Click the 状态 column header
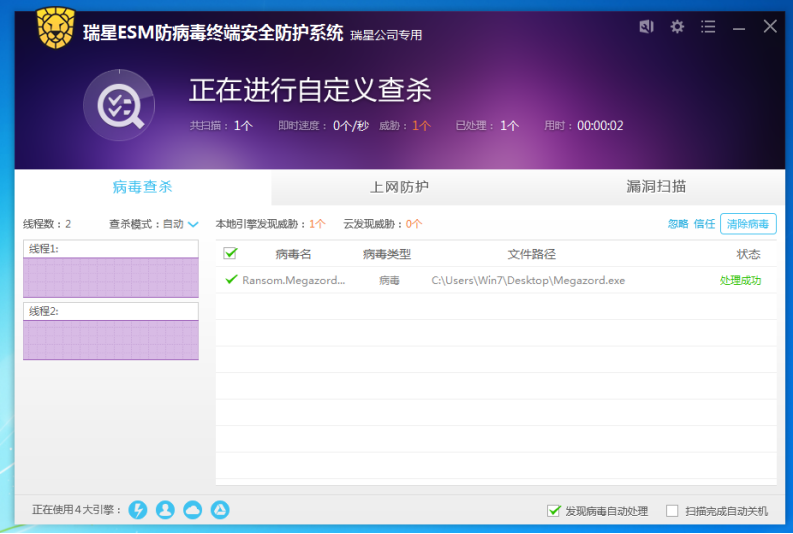The image size is (793, 534). click(x=748, y=254)
